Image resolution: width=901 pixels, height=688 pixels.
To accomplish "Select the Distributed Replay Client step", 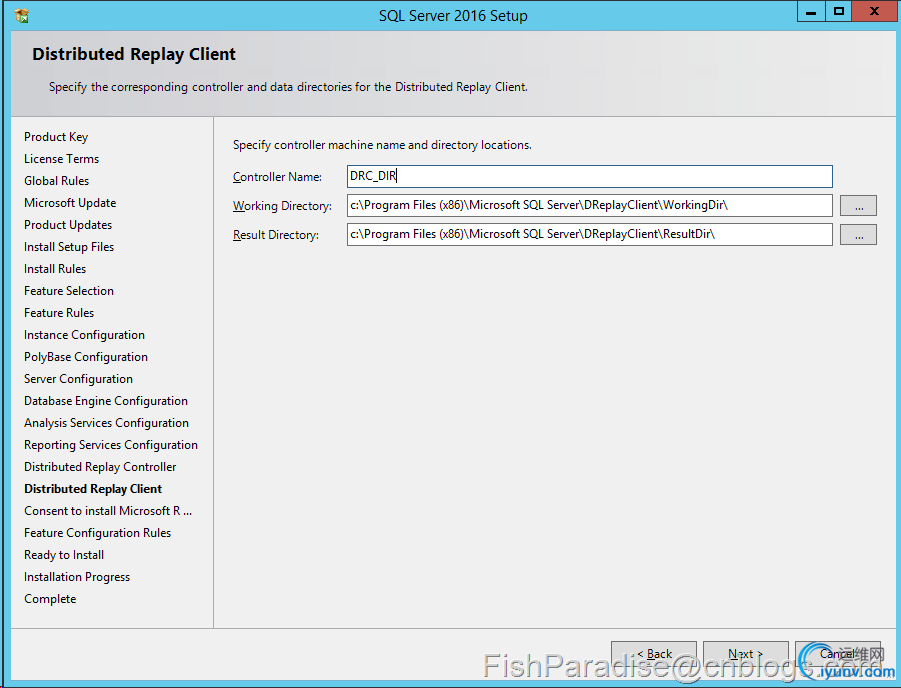I will tap(93, 489).
